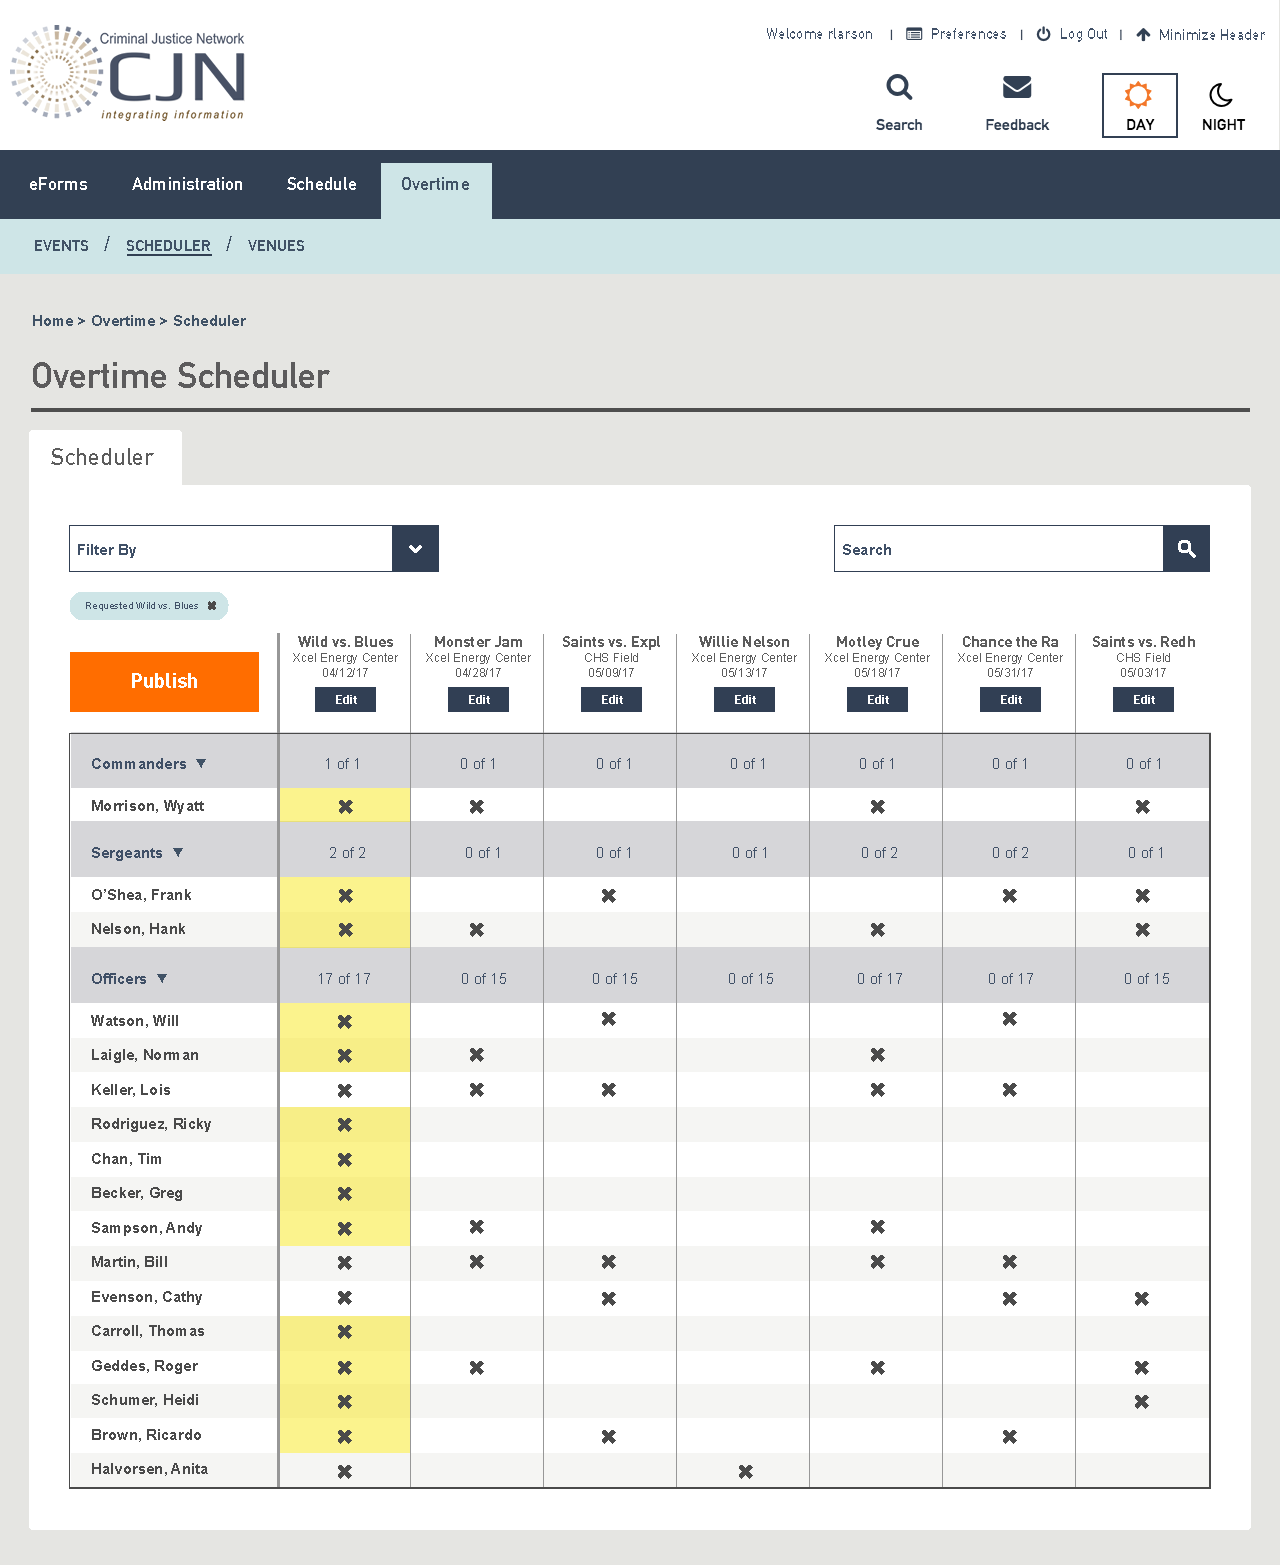Screen dimensions: 1280x1565
Task: Toggle Nelson, Hank for Motley Crue
Action: 877,929
